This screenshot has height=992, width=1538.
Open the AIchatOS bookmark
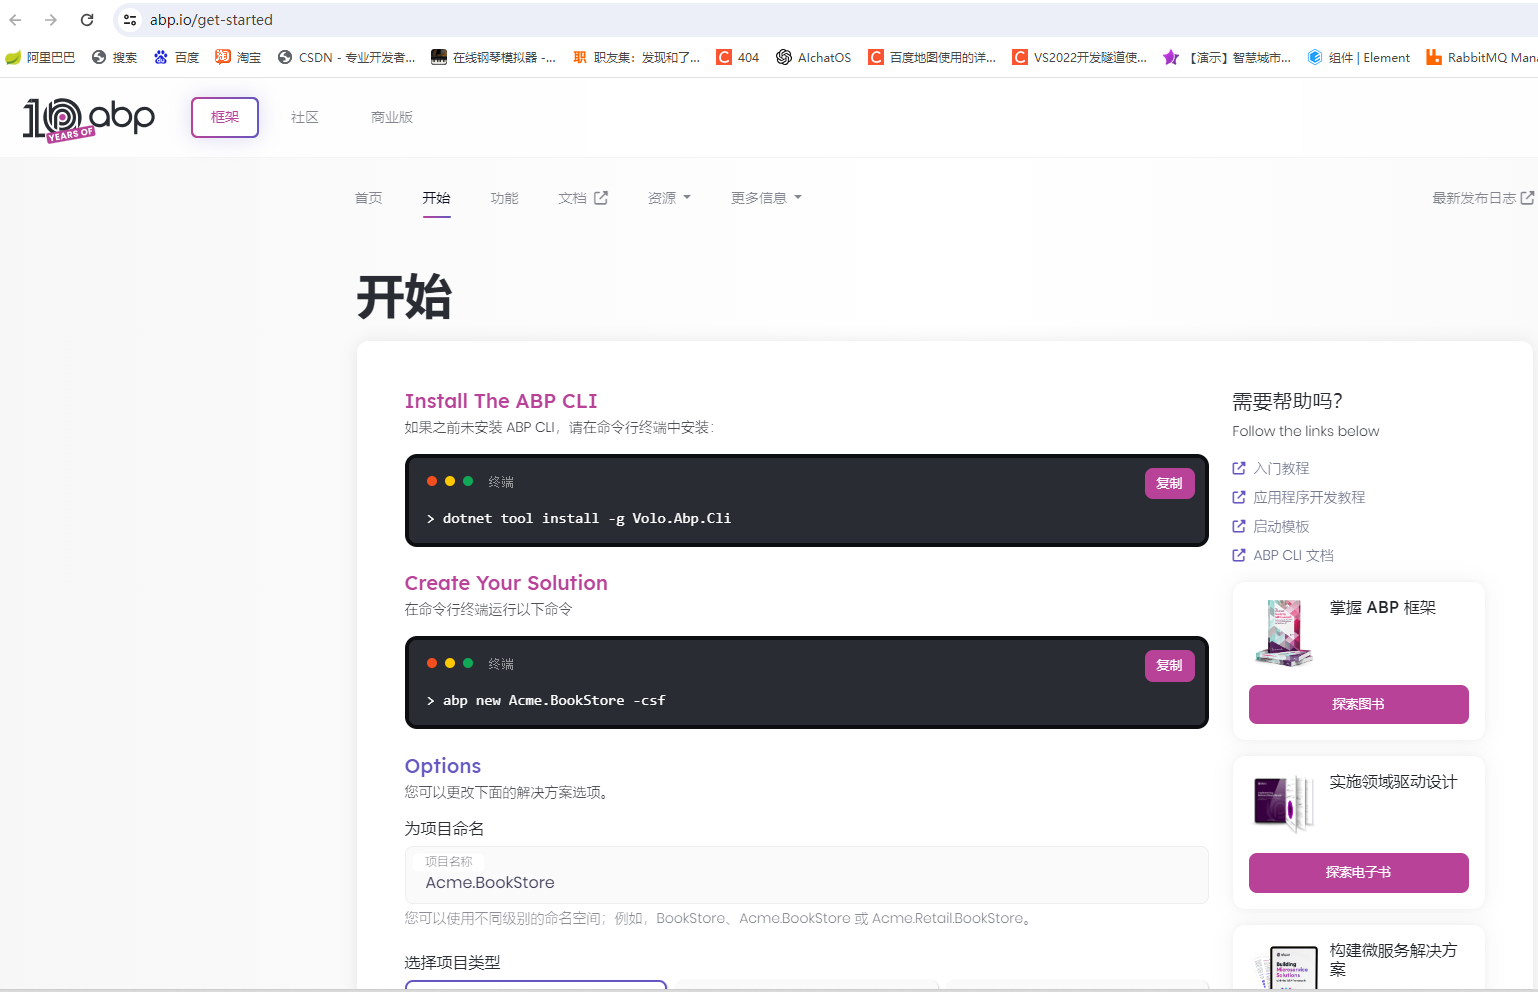(x=813, y=57)
